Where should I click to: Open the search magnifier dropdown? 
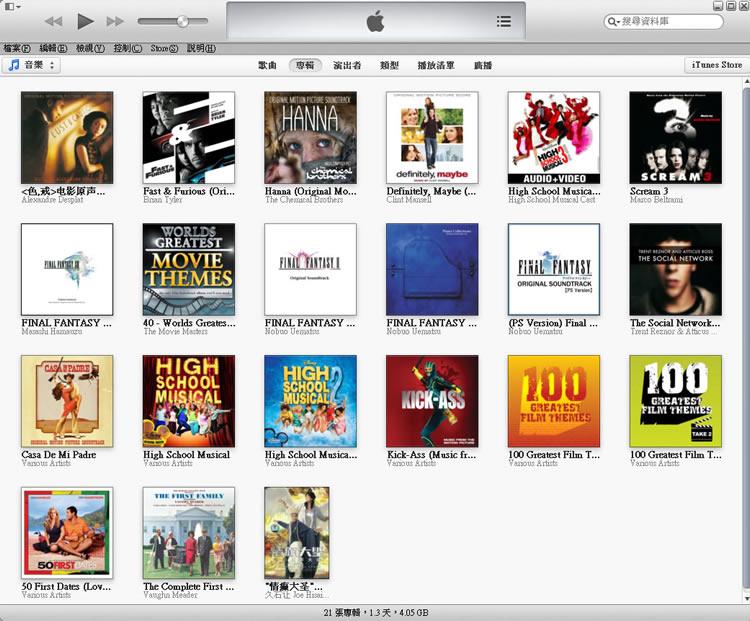point(613,22)
